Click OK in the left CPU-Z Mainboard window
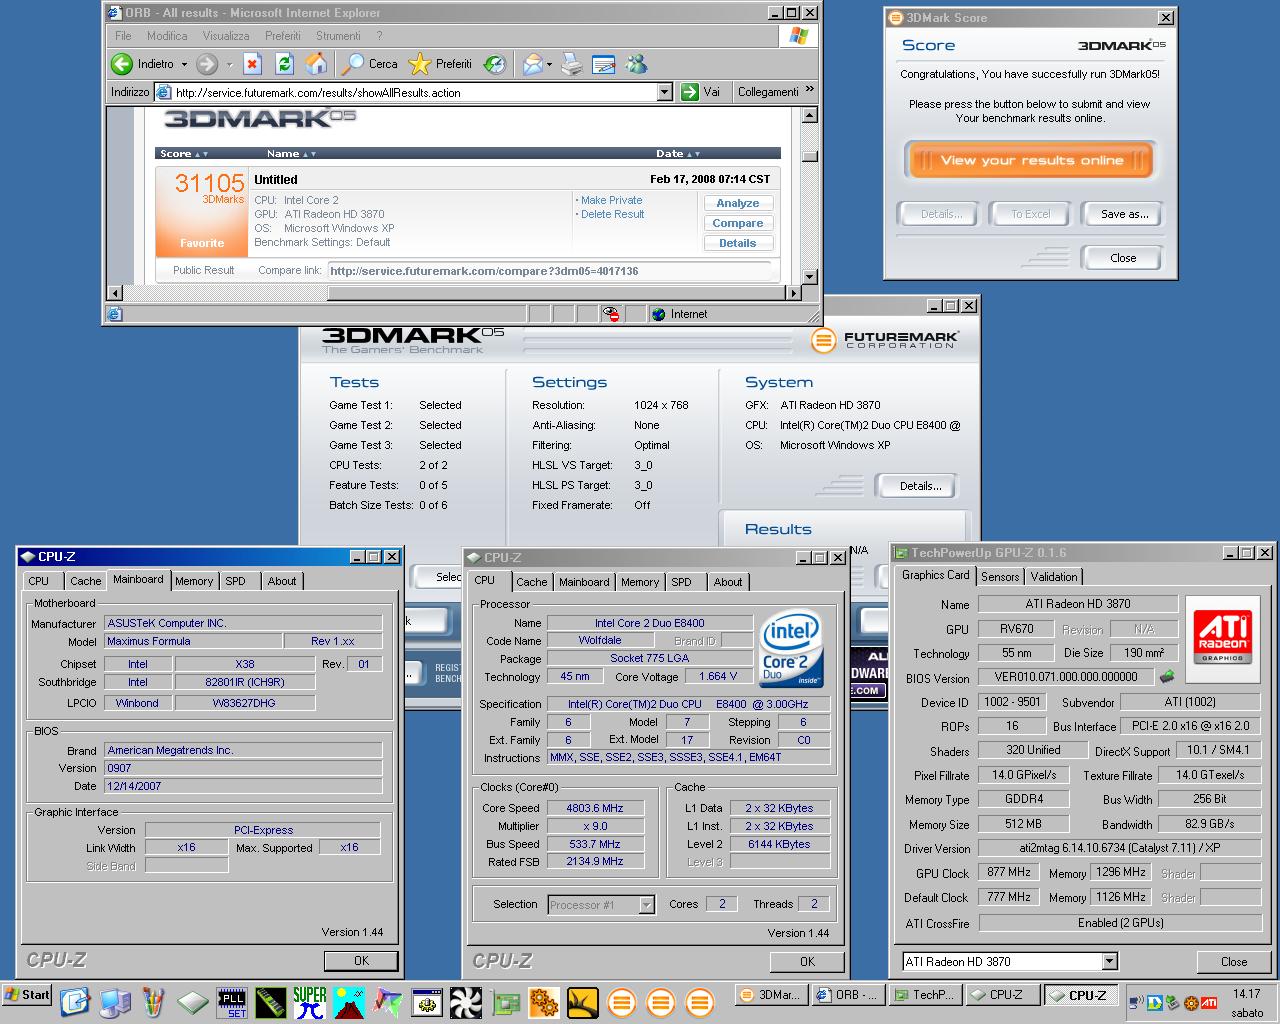 click(361, 960)
